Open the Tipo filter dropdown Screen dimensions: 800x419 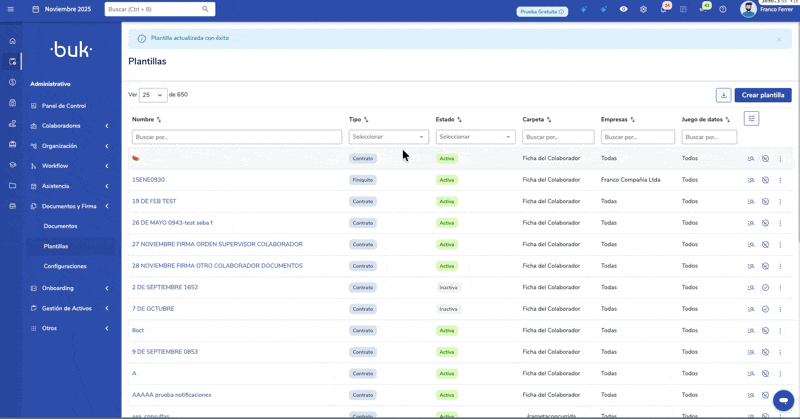388,137
